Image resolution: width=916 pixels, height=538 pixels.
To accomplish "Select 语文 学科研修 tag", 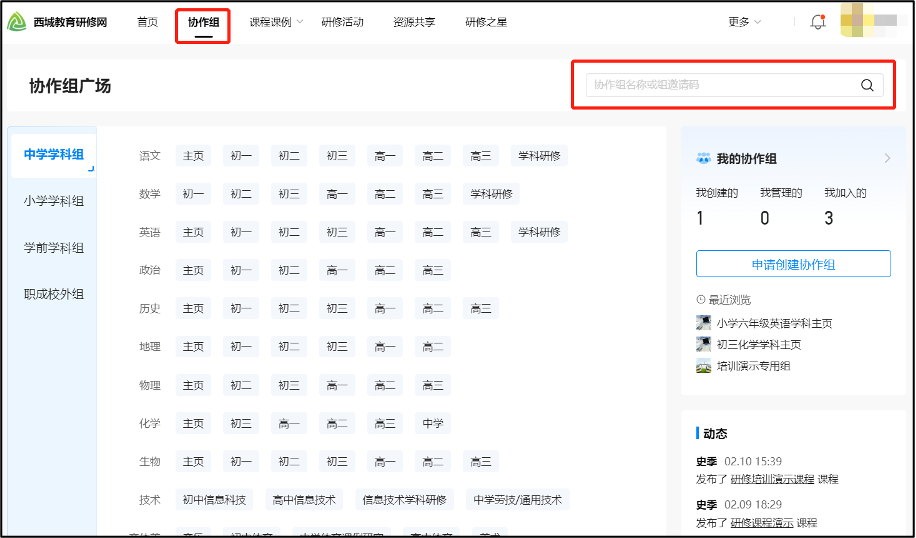I will [x=539, y=156].
